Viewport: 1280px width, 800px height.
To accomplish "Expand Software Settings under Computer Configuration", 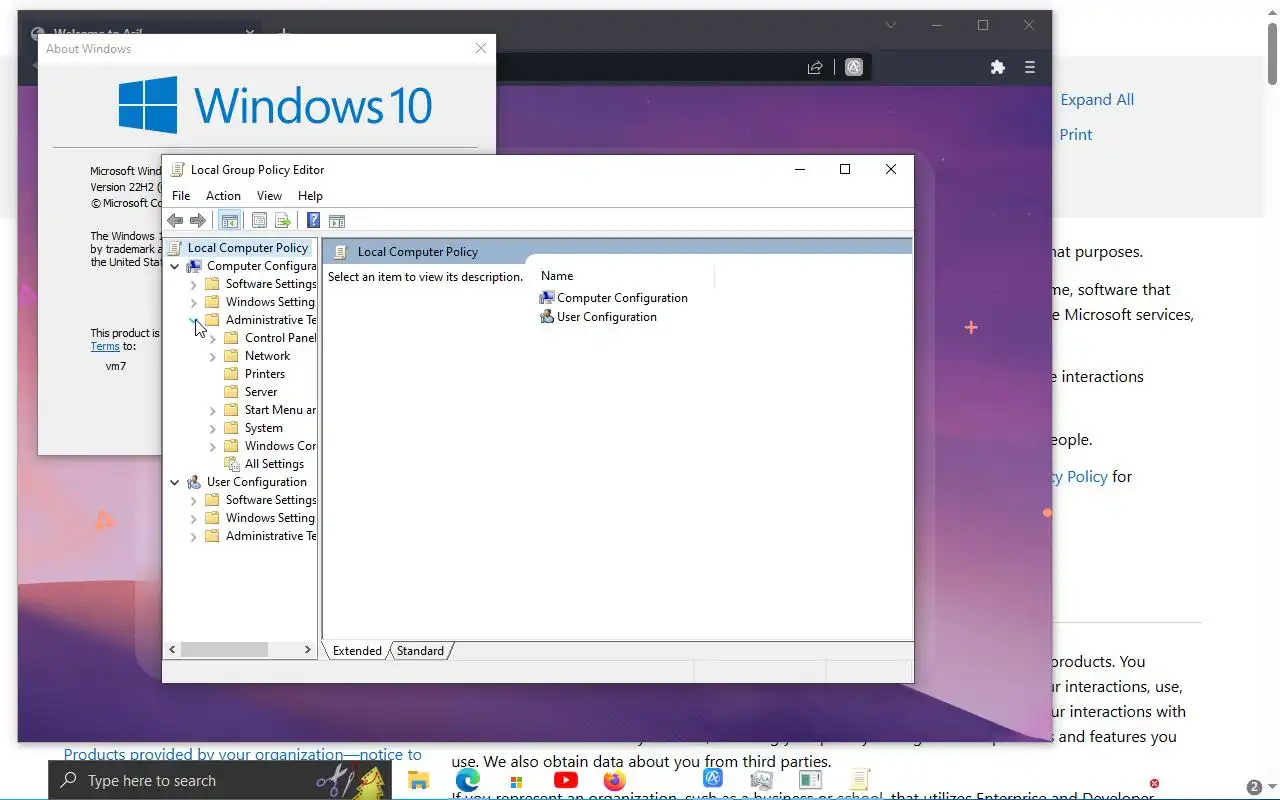I will 194,284.
